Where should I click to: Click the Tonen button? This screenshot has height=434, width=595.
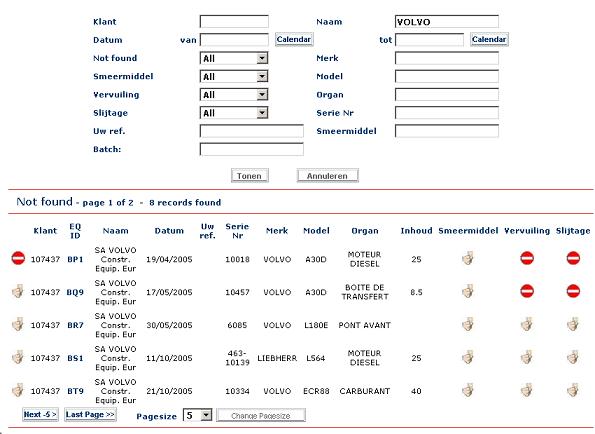[250, 176]
